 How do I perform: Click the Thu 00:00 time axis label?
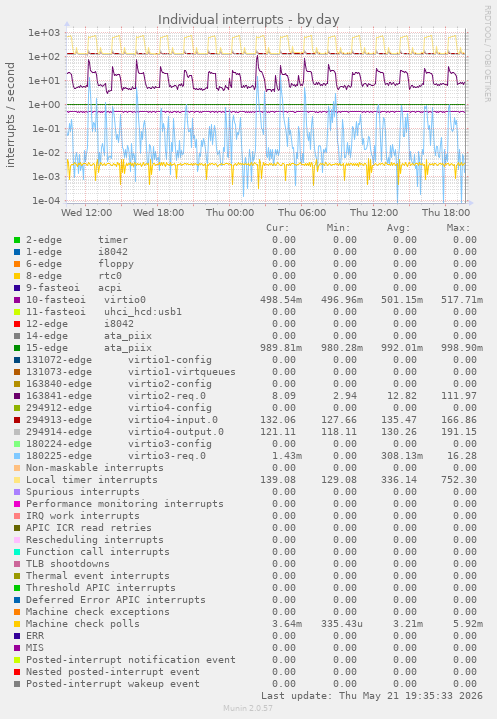tap(230, 213)
